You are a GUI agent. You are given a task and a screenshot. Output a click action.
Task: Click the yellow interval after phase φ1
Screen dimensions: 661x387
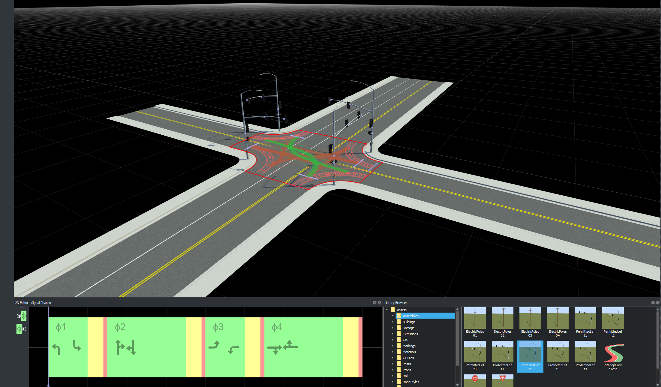click(x=95, y=347)
